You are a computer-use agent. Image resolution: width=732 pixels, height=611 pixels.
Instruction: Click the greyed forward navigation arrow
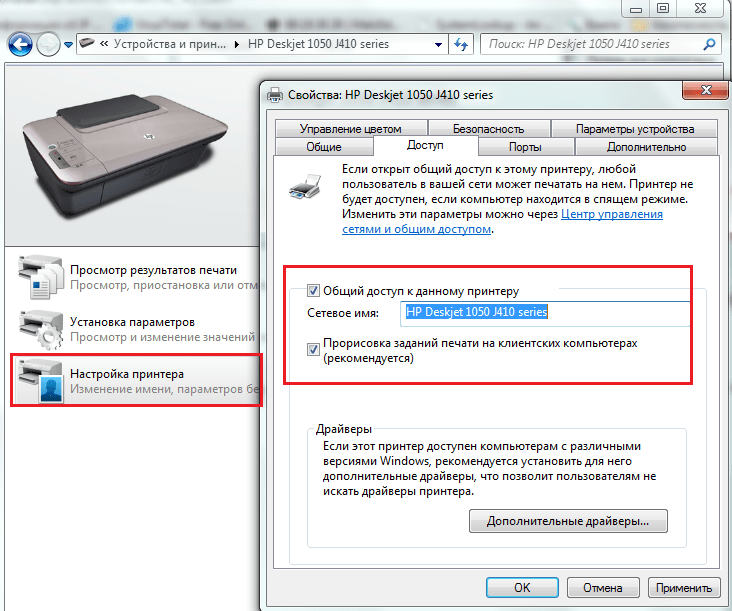pyautogui.click(x=48, y=44)
